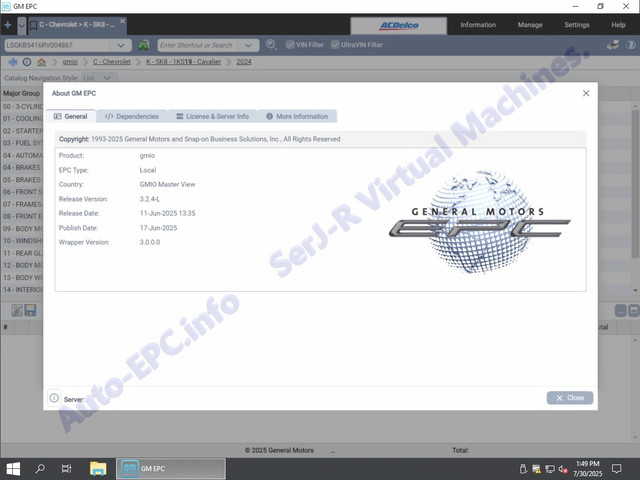The width and height of the screenshot is (640, 480).
Task: Click the GM EPC taskbar button
Action: coord(171,469)
